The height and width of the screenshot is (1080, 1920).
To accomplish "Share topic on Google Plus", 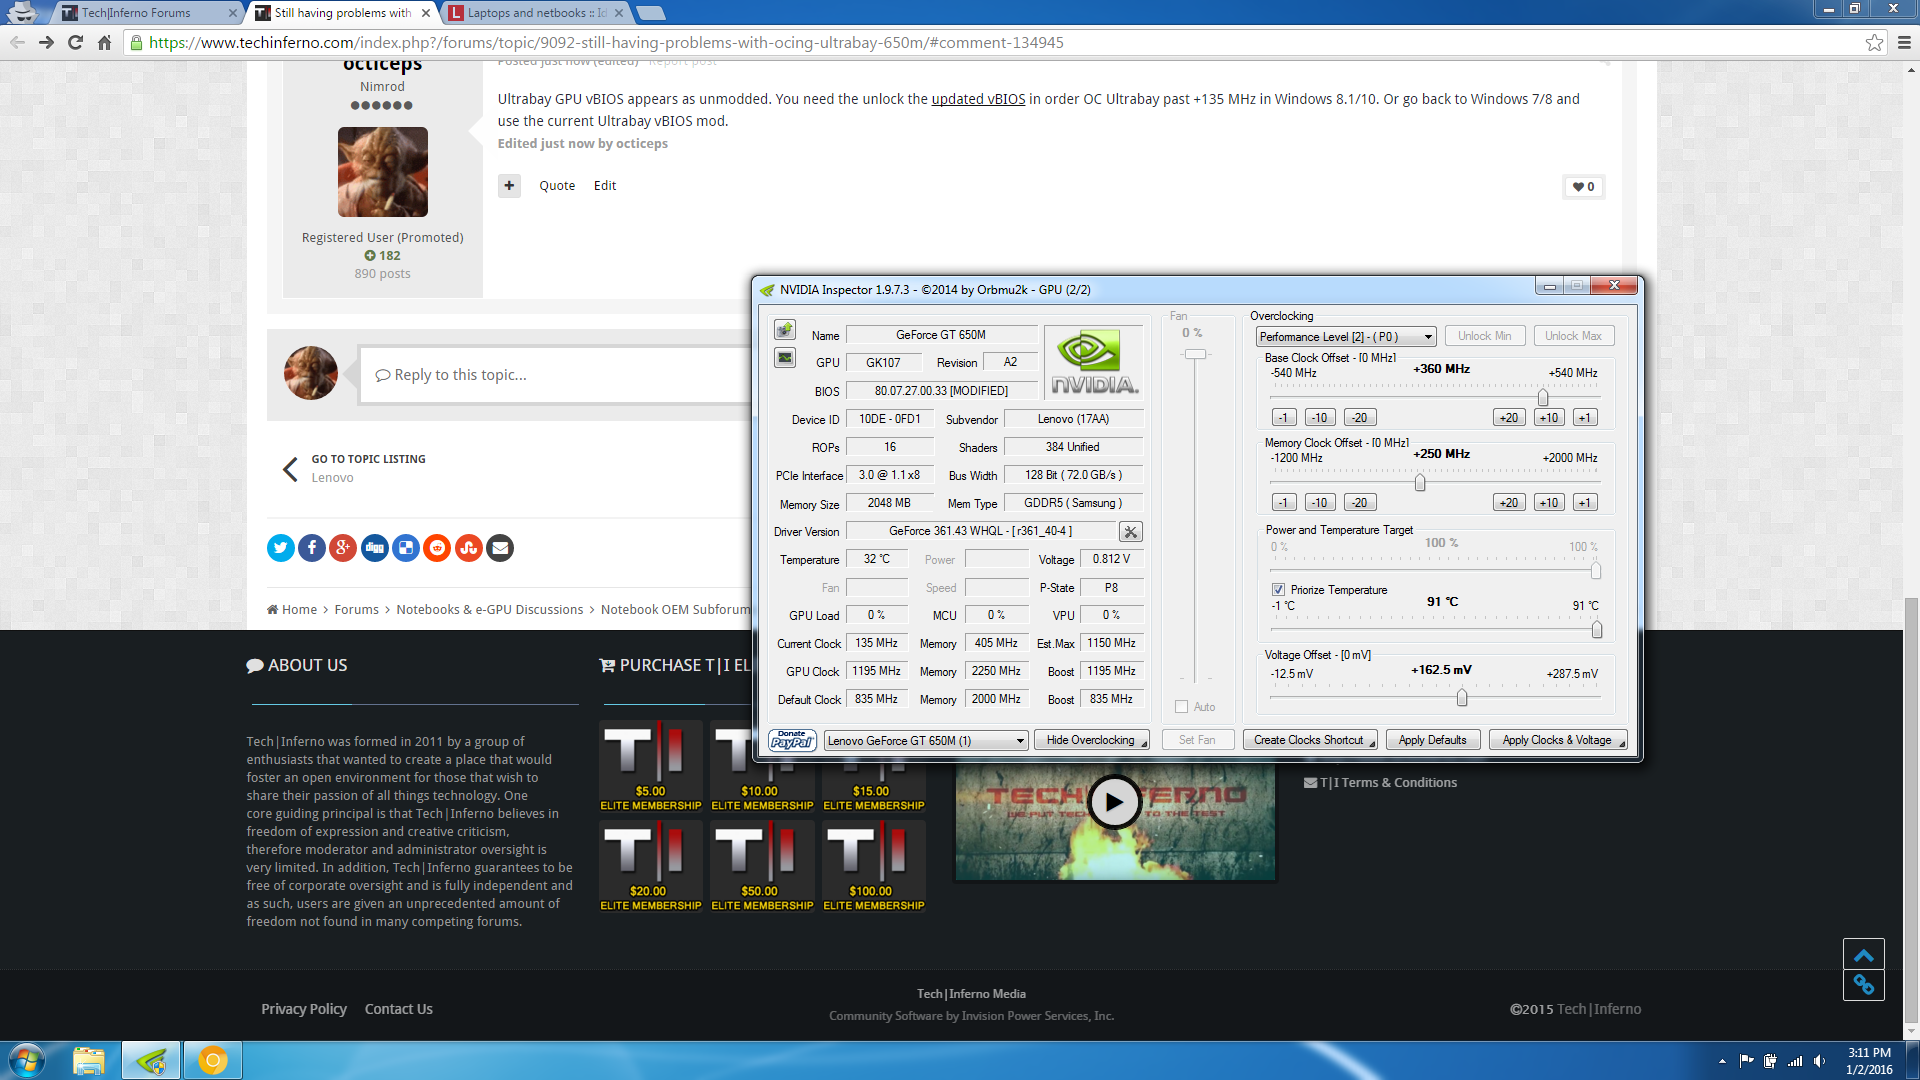I will pos(343,548).
